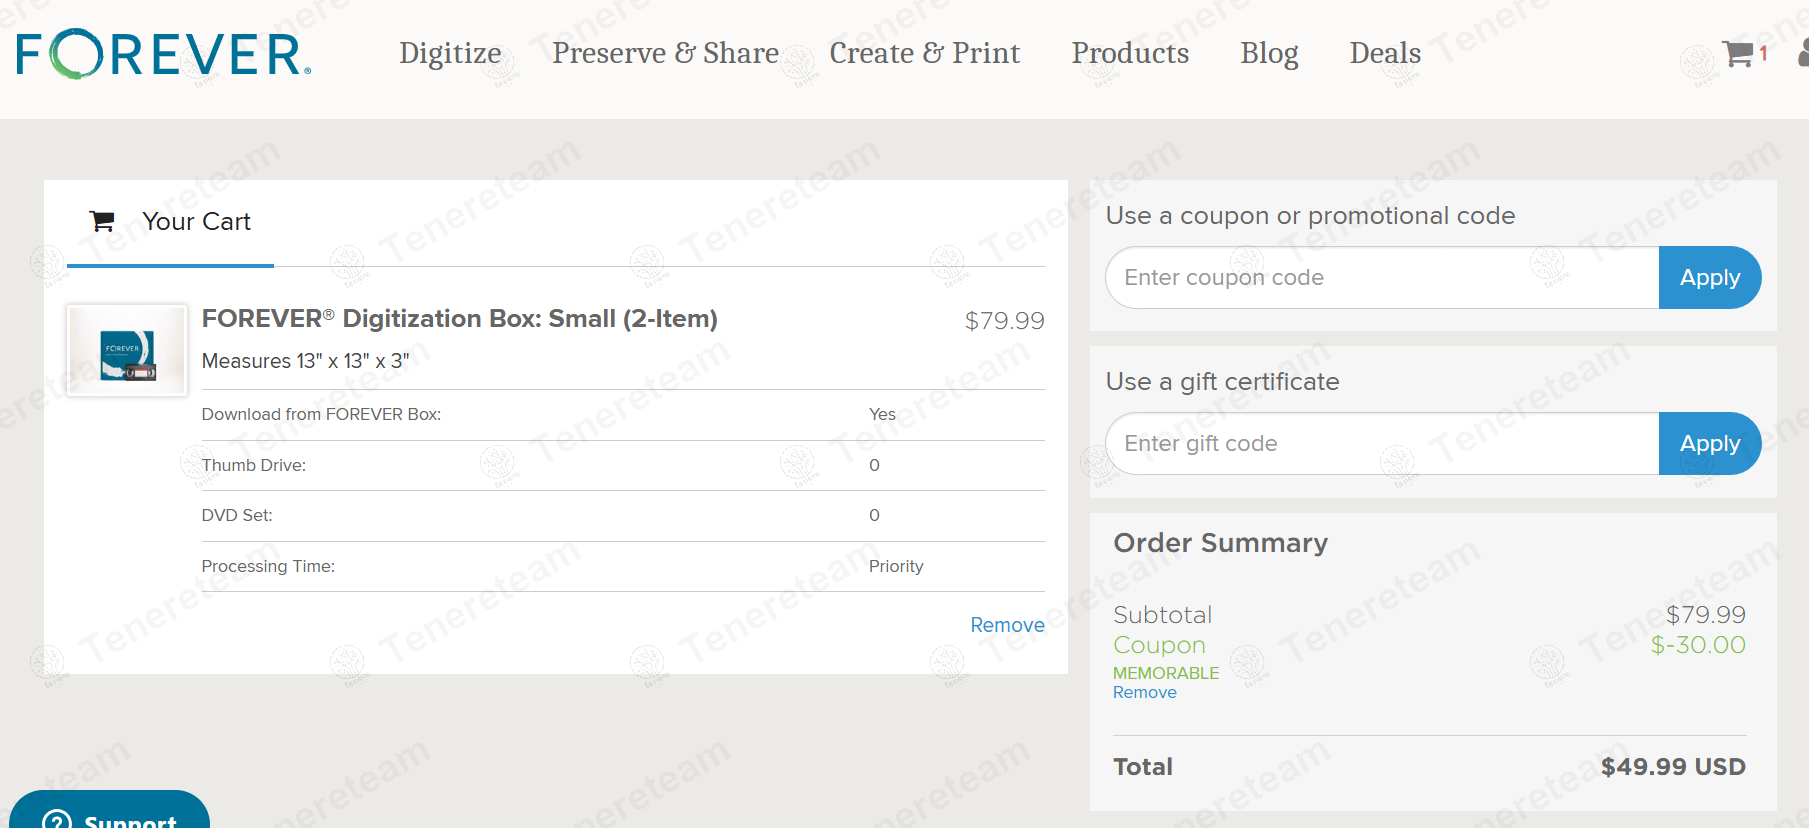The width and height of the screenshot is (1809, 828).
Task: Remove the Digitization Box from cart
Action: 1007,625
